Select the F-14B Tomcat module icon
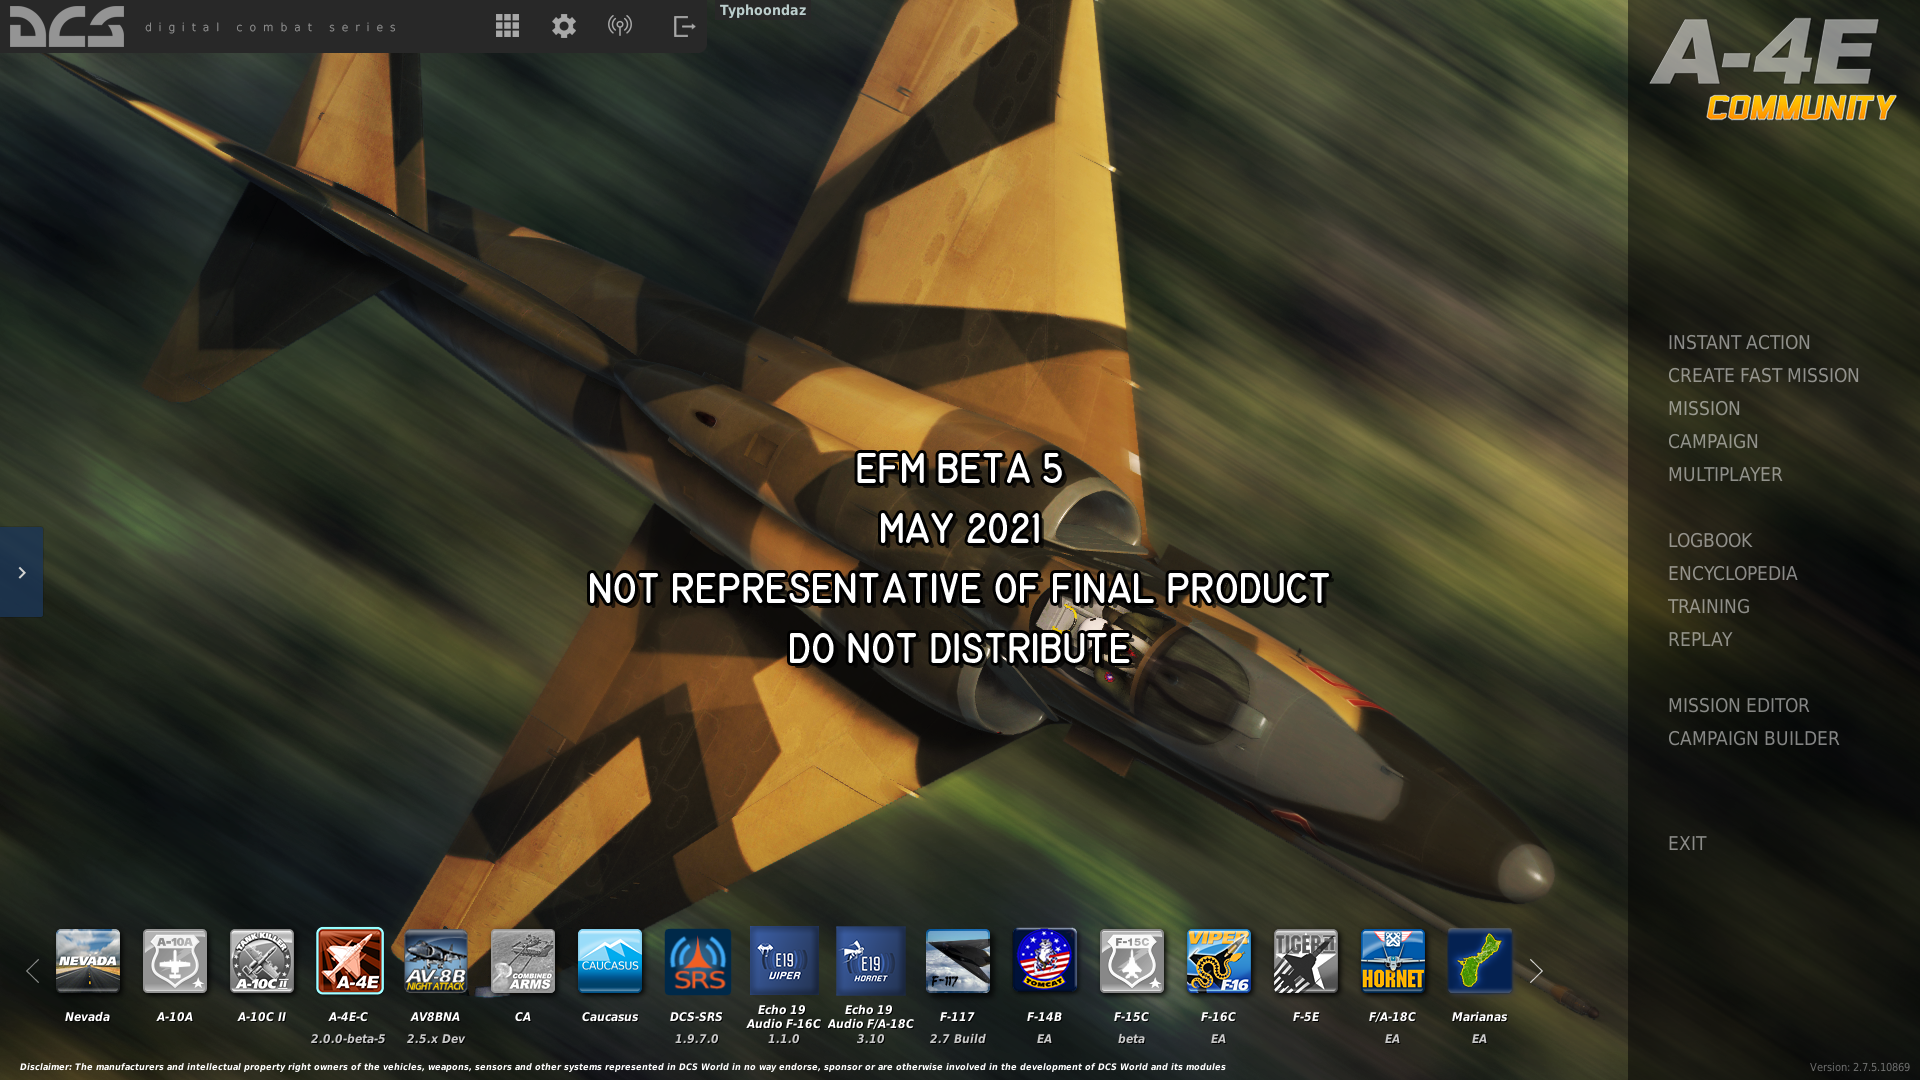This screenshot has height=1080, width=1920. tap(1045, 961)
